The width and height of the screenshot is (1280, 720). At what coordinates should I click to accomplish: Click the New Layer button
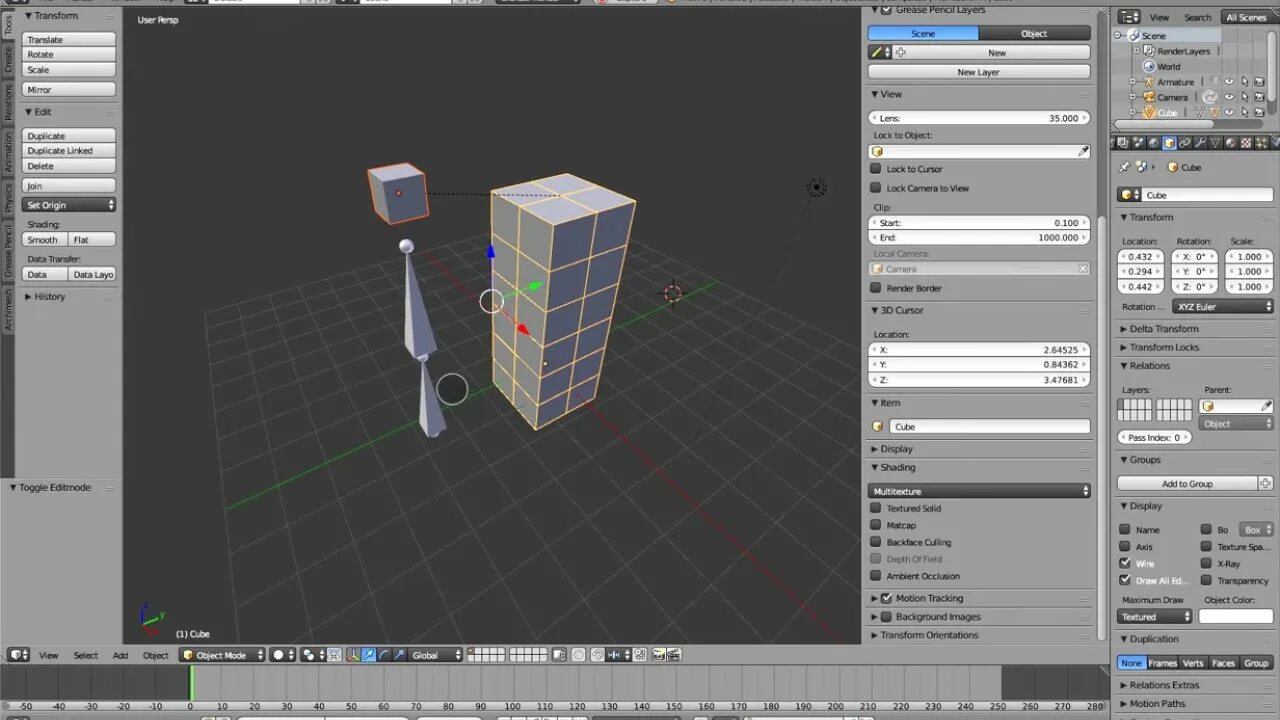(979, 72)
